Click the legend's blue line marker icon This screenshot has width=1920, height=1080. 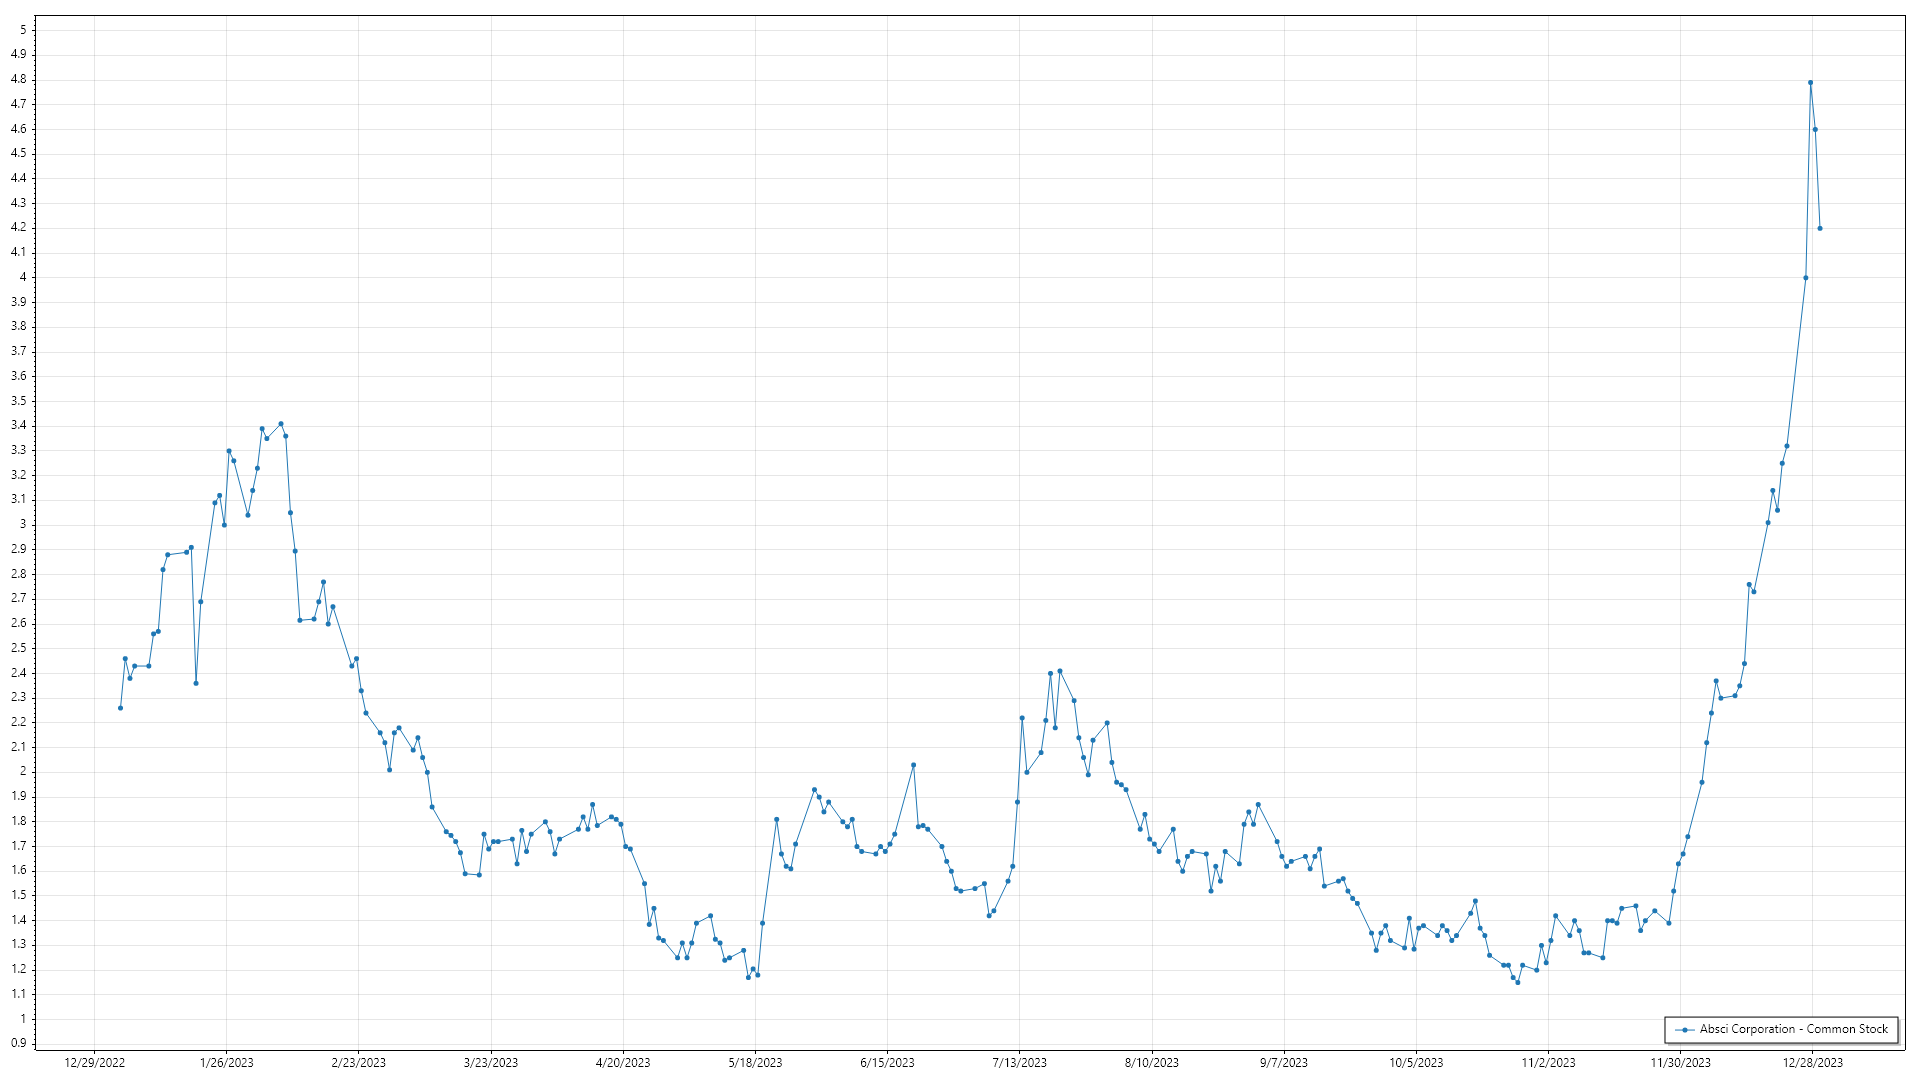(1685, 1030)
